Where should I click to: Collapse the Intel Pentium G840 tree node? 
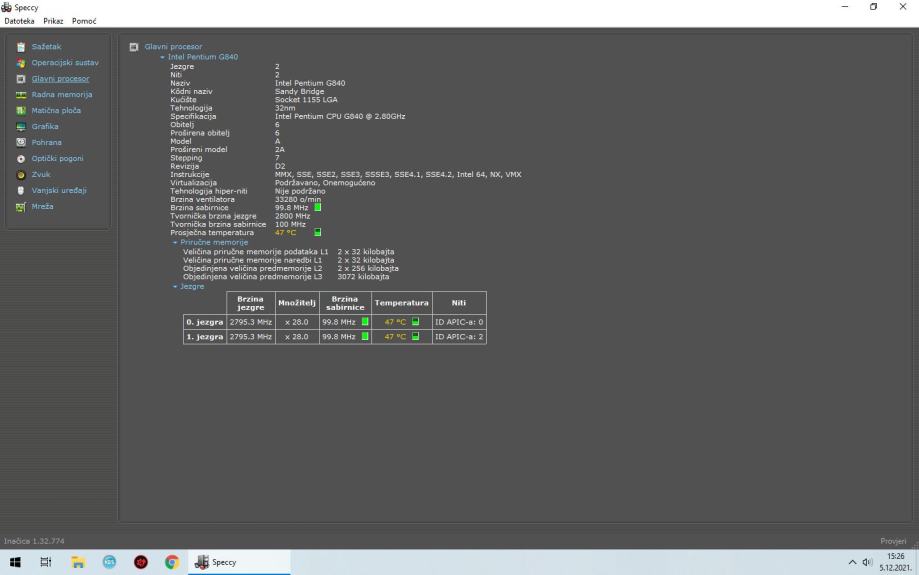(x=162, y=57)
